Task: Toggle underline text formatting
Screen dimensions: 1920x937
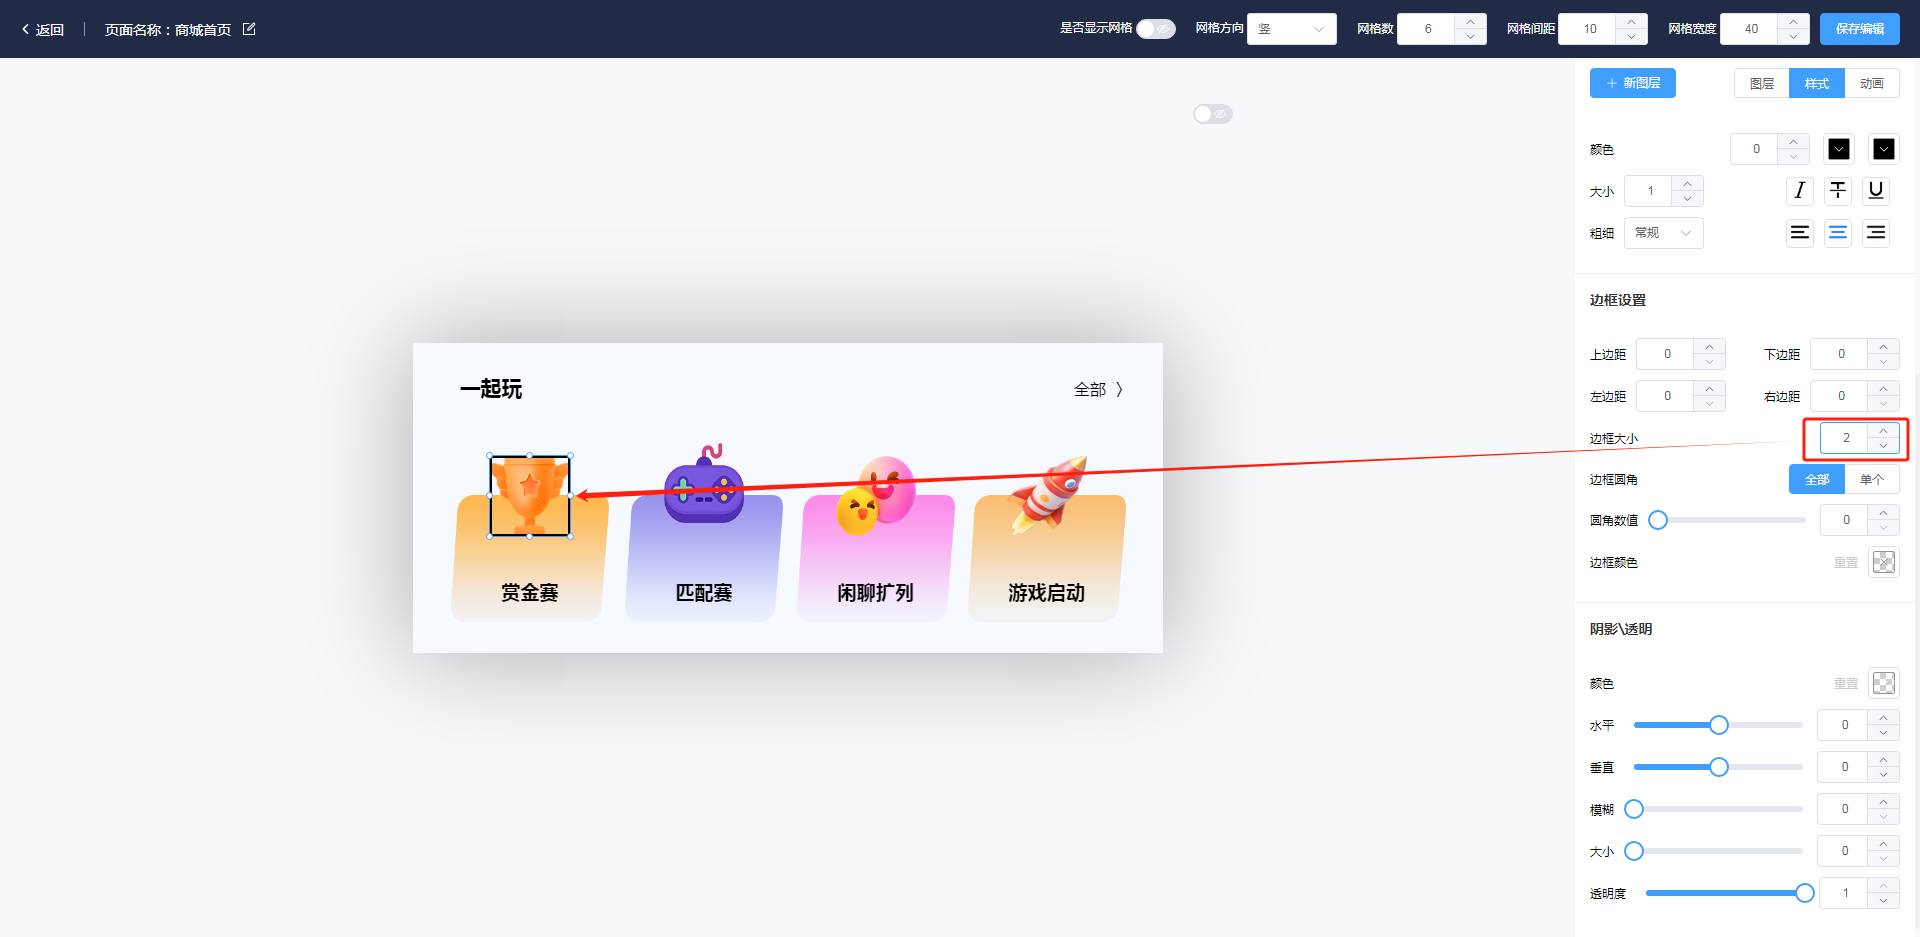Action: (1876, 191)
